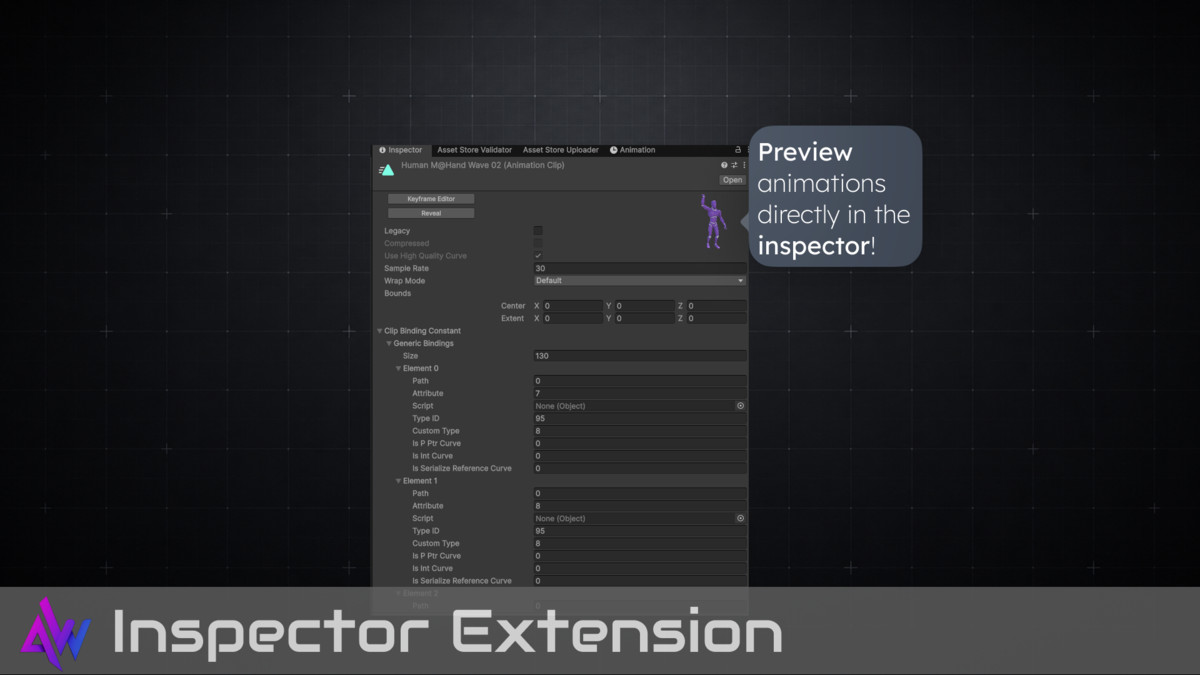Click the Wrap Mode label

point(404,281)
